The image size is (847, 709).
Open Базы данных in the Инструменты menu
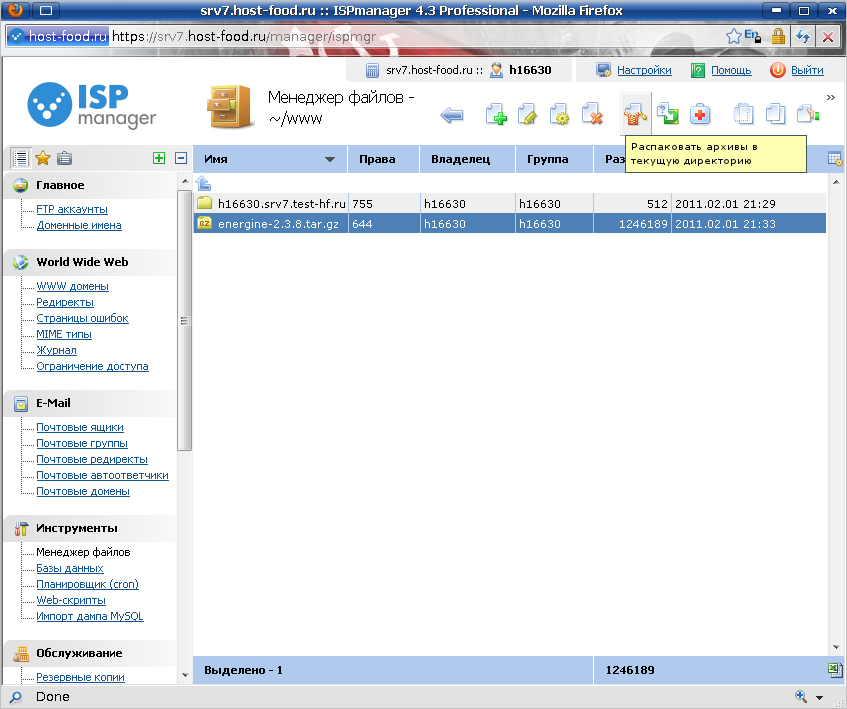(70, 568)
